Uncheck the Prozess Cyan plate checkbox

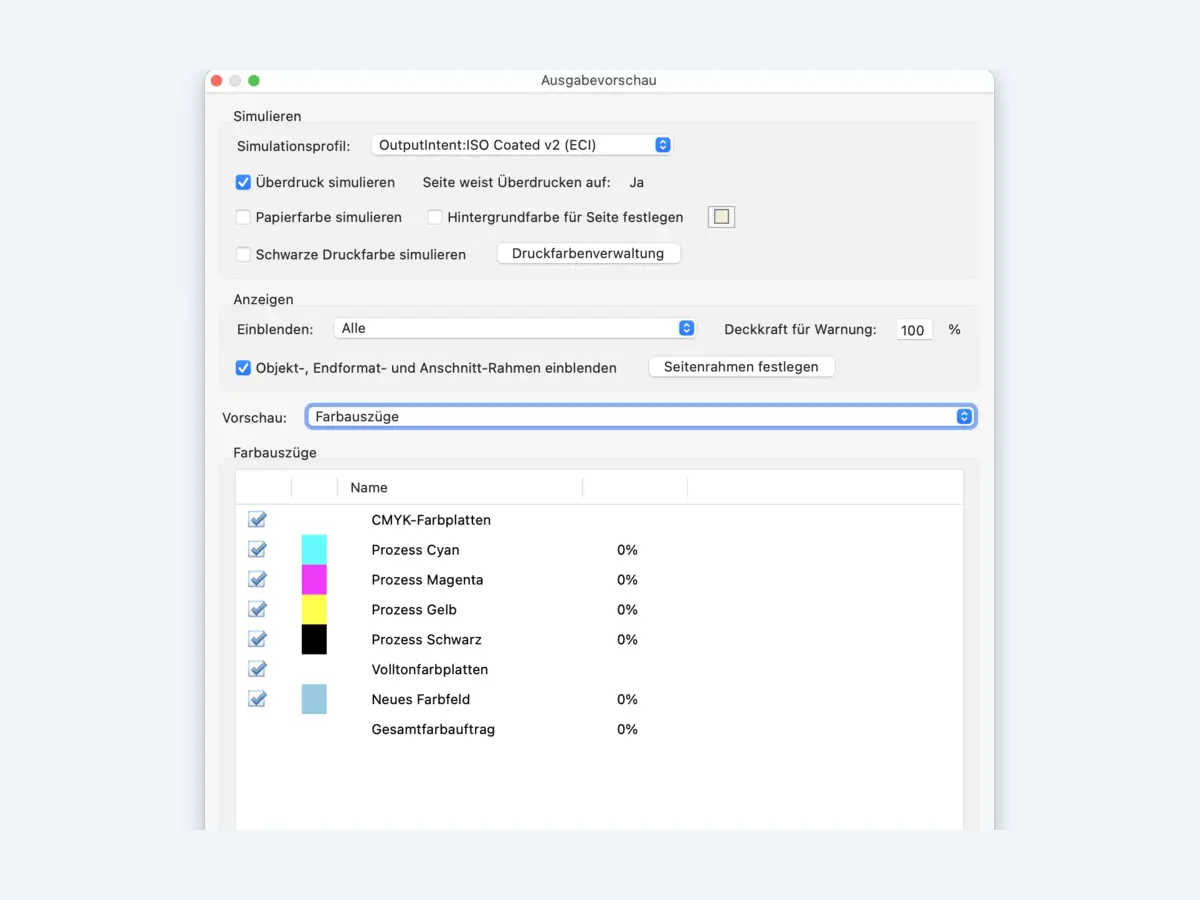coord(257,550)
